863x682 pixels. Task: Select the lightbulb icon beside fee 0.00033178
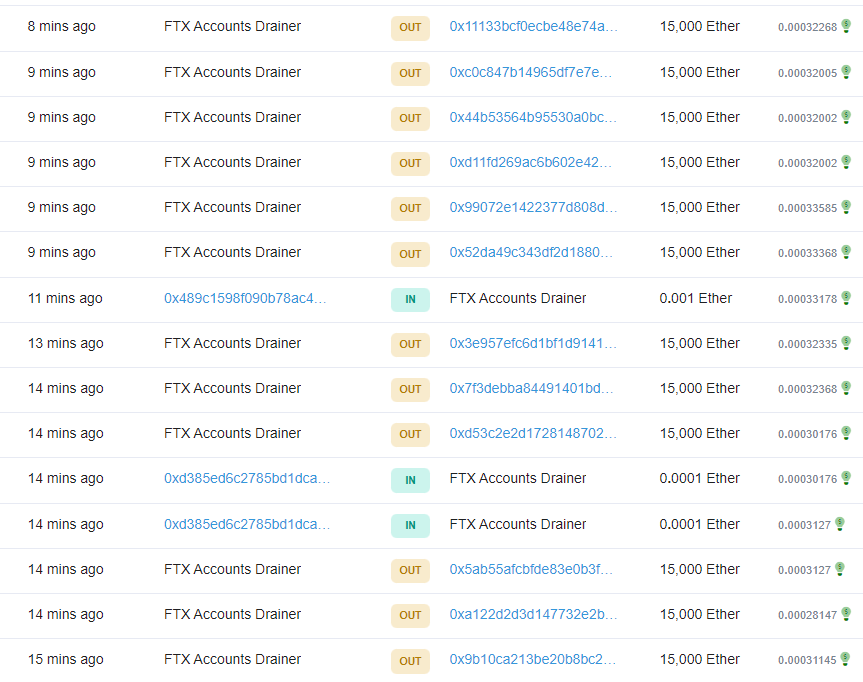846,298
